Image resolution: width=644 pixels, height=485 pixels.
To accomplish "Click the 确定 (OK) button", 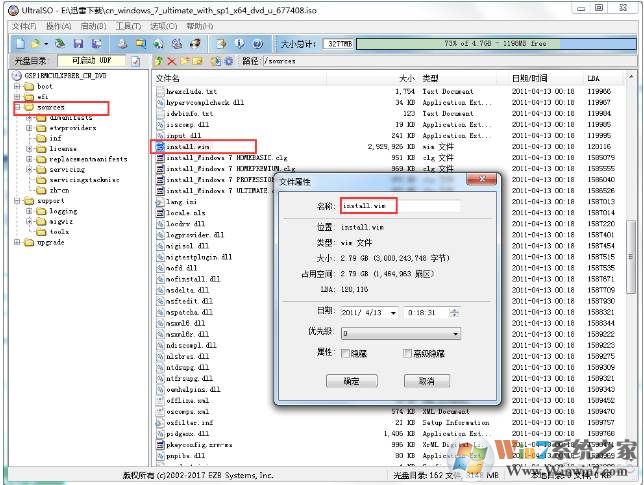I will pyautogui.click(x=351, y=381).
